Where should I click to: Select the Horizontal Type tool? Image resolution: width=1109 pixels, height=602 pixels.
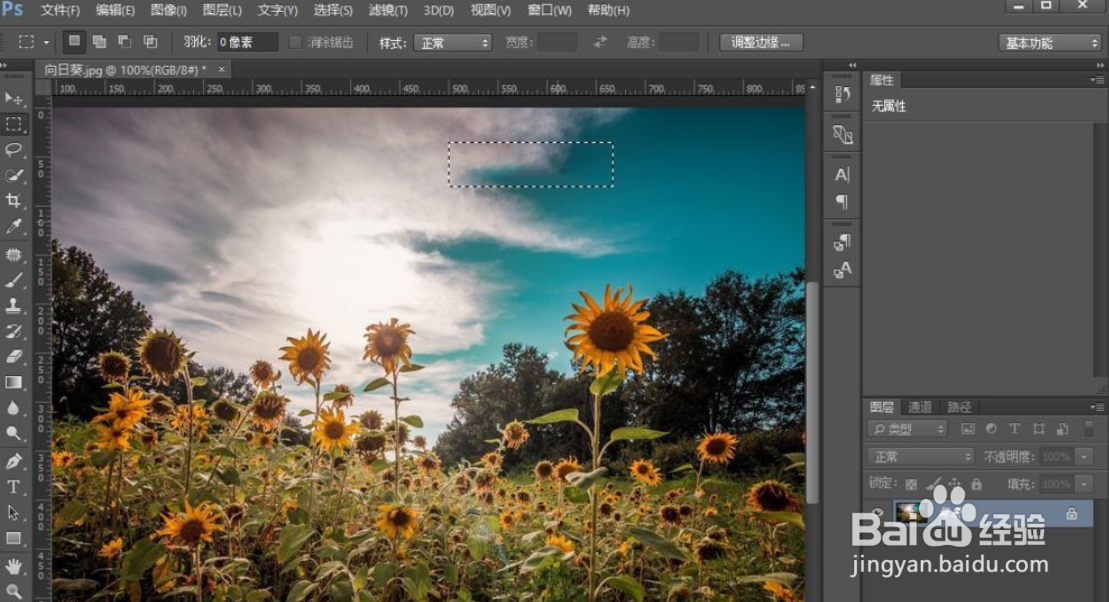[x=13, y=487]
